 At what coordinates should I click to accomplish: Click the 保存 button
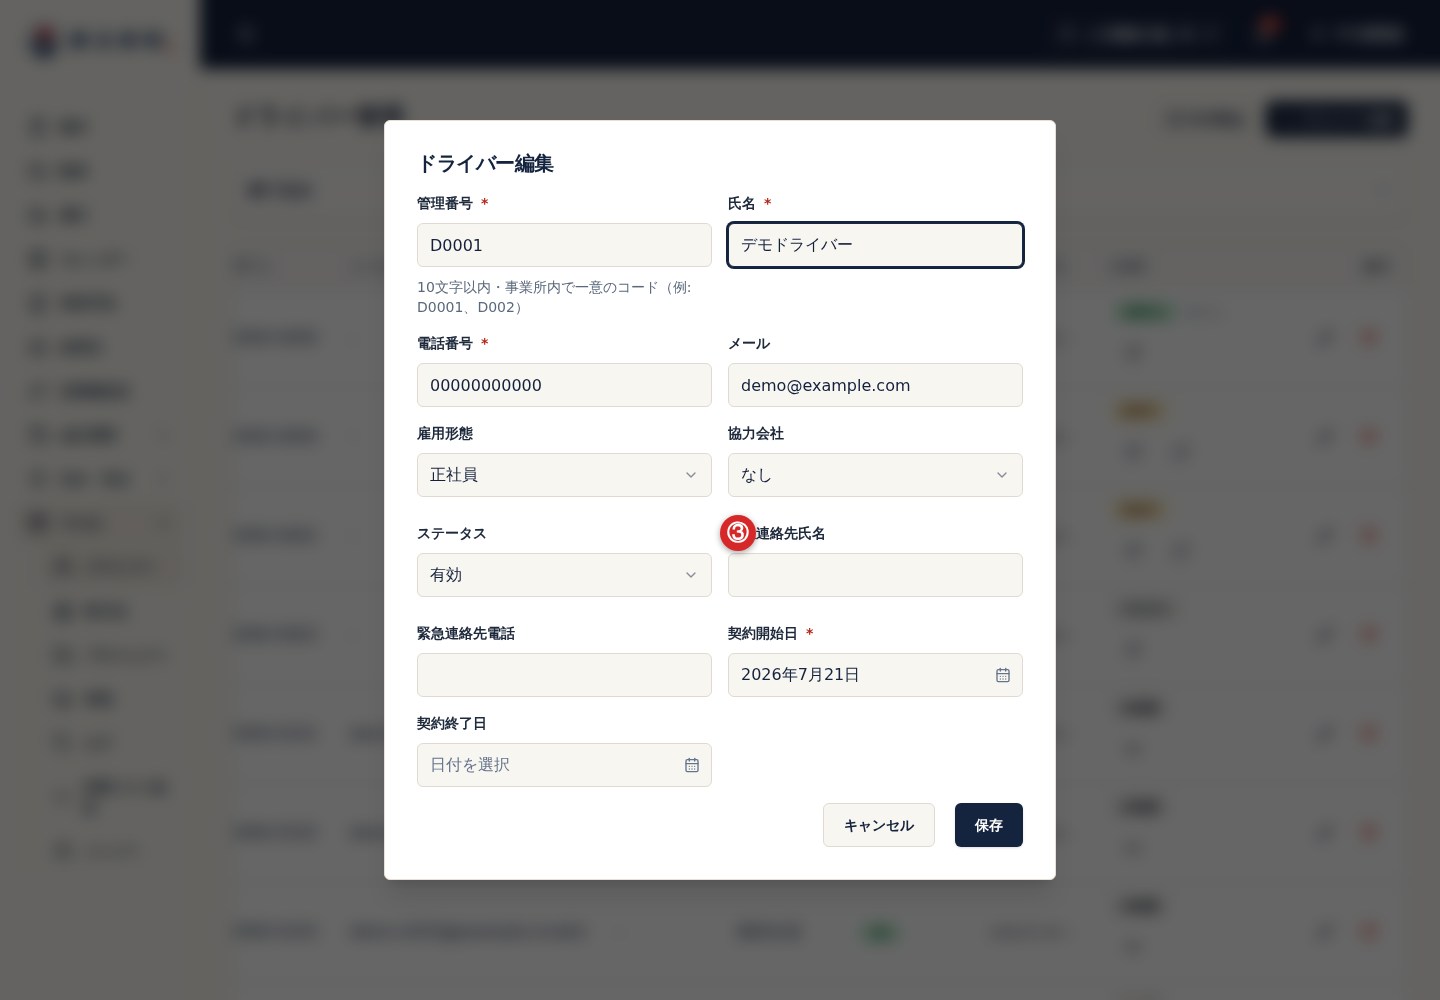pos(988,825)
